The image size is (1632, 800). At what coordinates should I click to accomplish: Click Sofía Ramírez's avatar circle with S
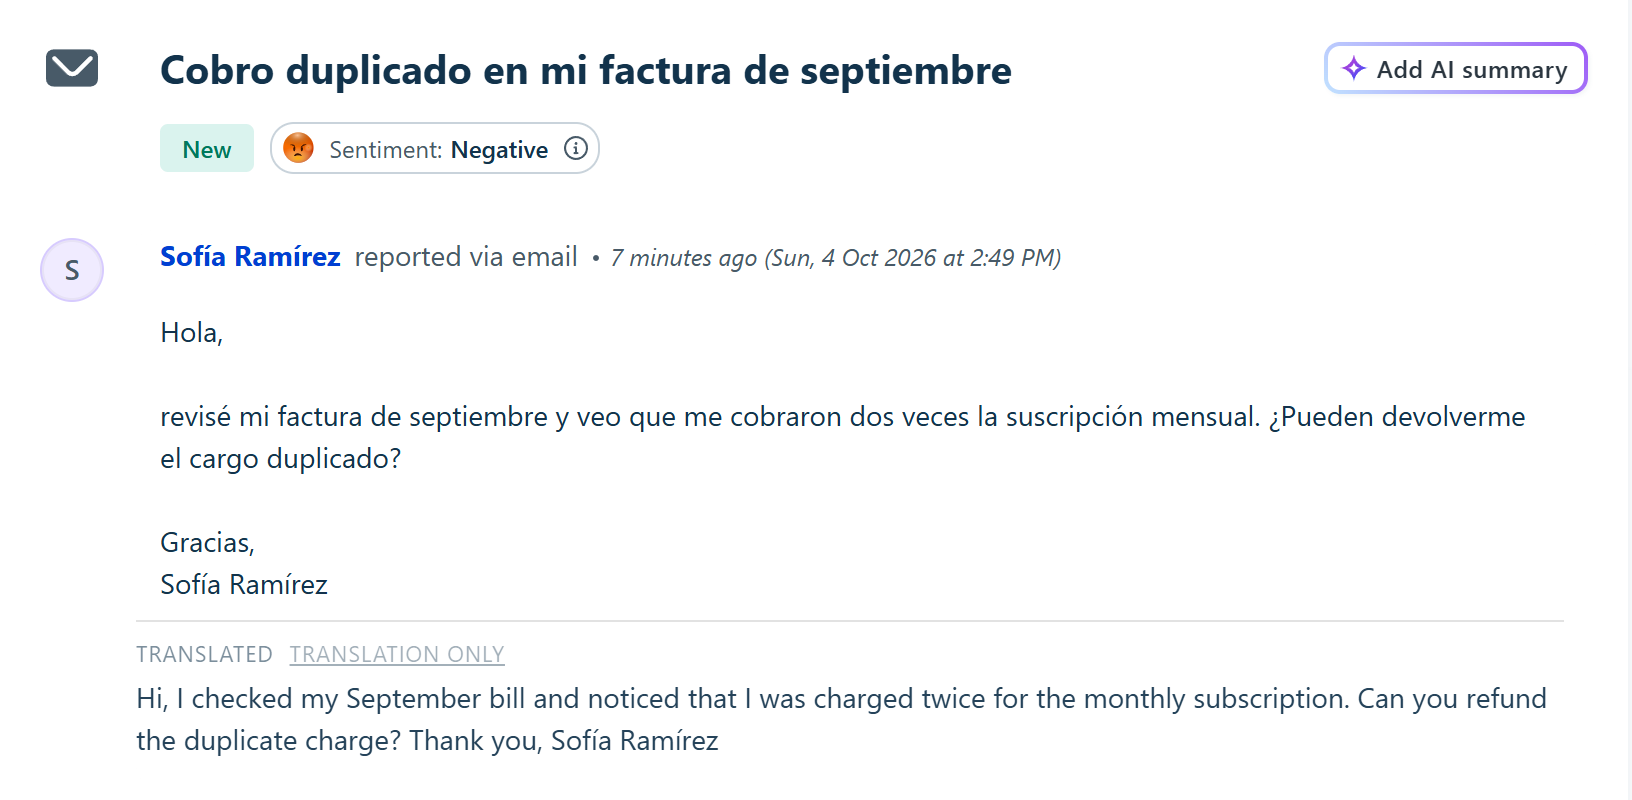tap(72, 270)
